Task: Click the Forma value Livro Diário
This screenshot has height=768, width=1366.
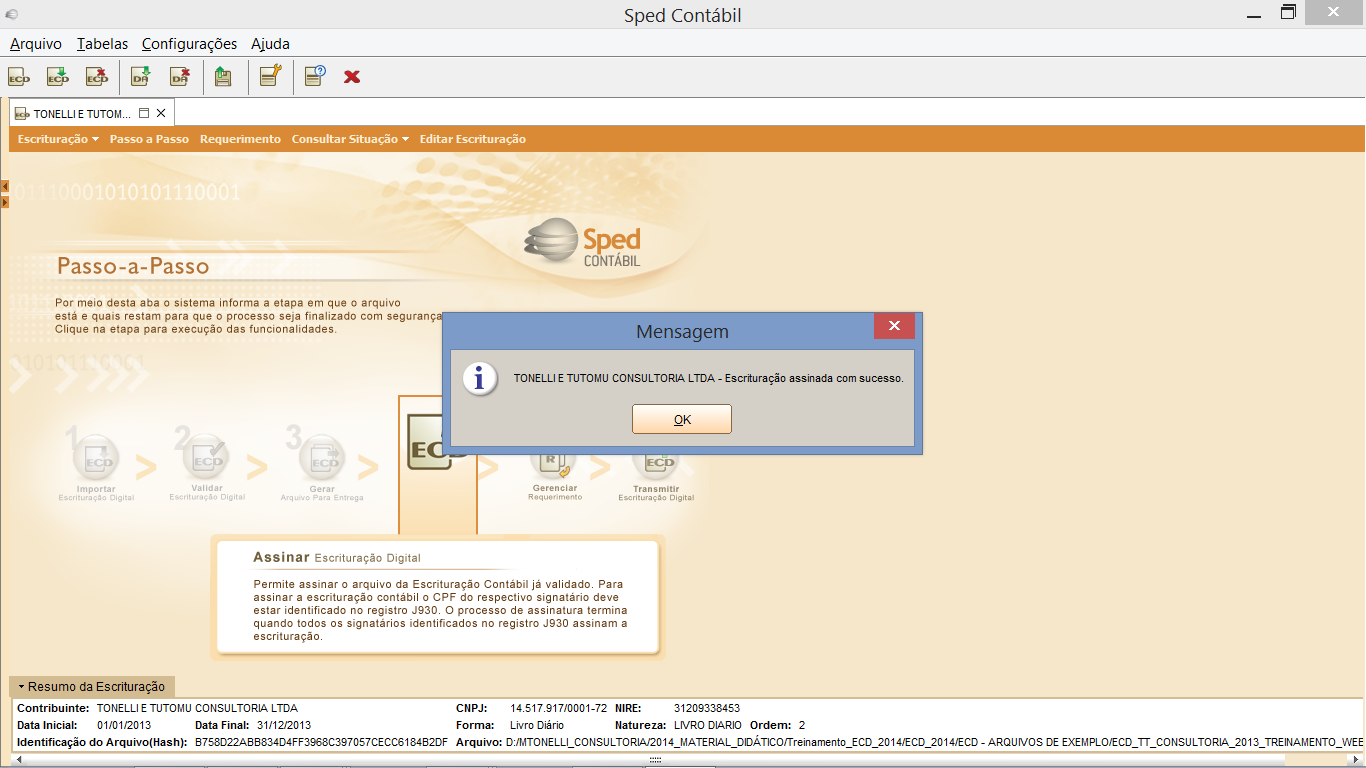Action: pos(537,725)
